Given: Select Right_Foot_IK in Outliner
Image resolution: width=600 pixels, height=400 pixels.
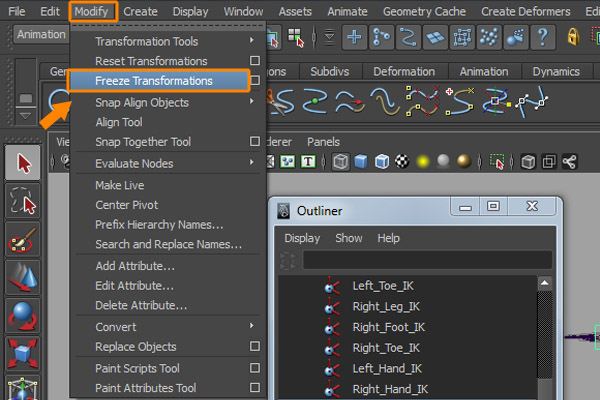Looking at the screenshot, I should pyautogui.click(x=388, y=327).
